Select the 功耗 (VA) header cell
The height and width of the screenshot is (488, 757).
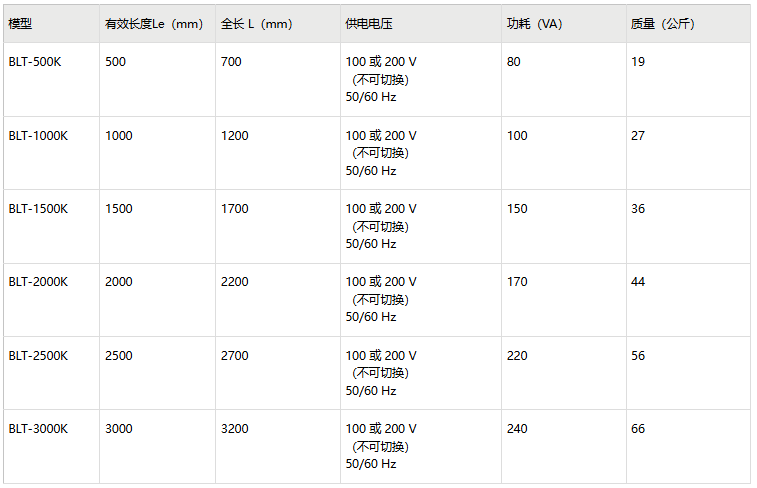(534, 24)
